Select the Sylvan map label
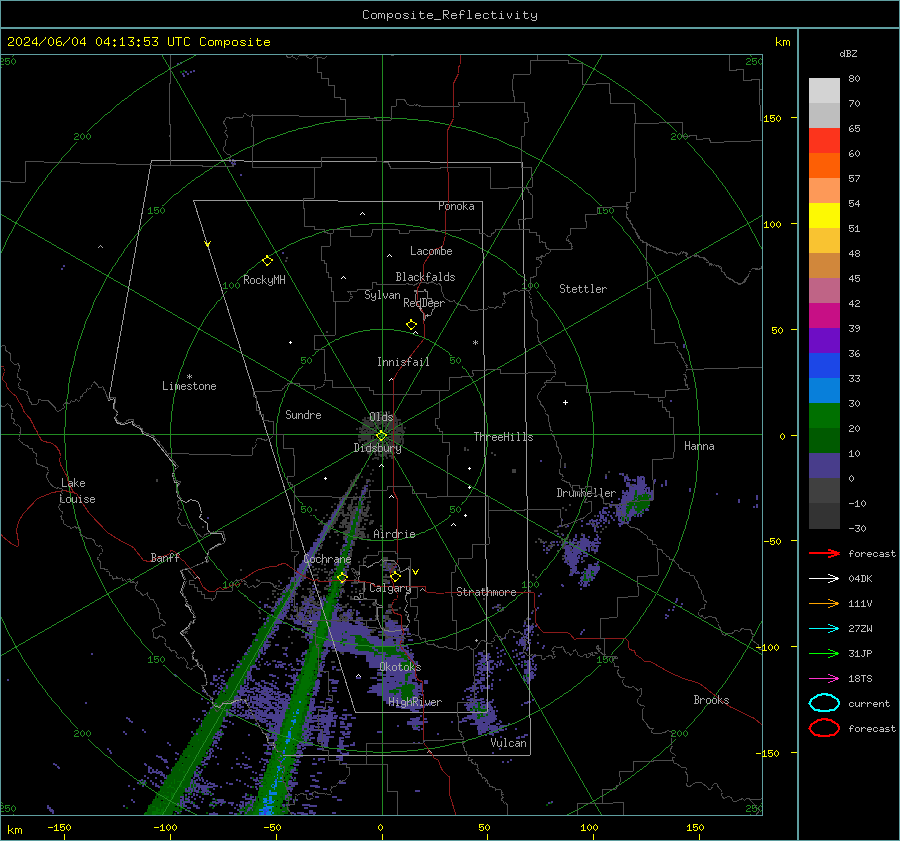The width and height of the screenshot is (900, 841). 382,295
